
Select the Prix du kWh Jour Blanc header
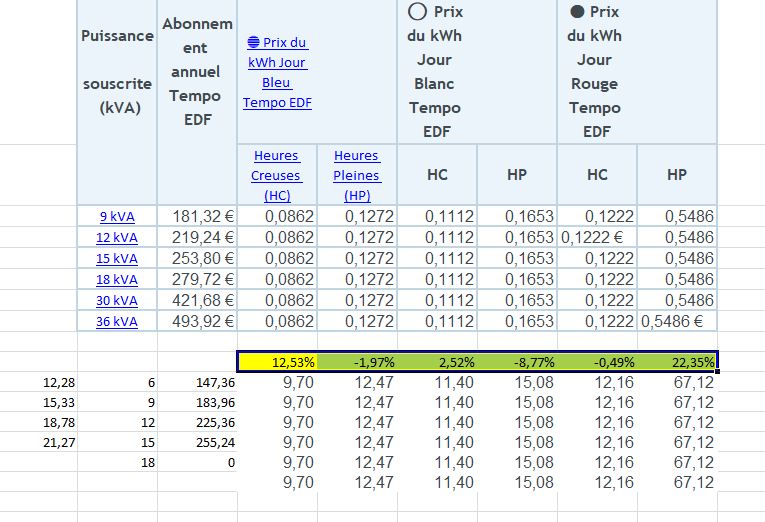click(477, 71)
